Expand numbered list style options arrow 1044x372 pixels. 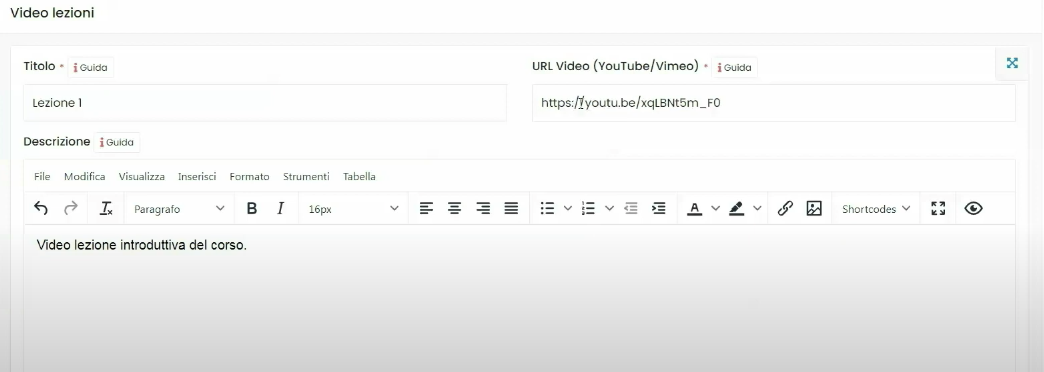click(609, 209)
